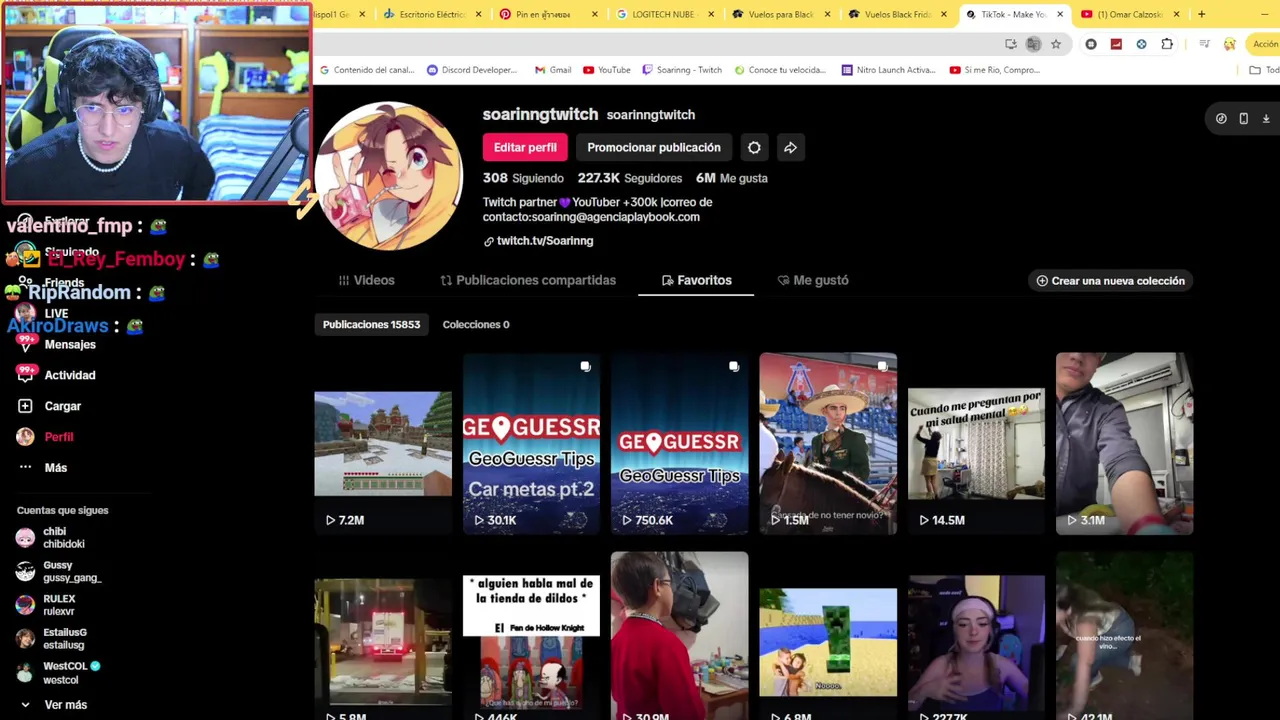Screen dimensions: 1280x720
Task: Open Actividad notifications
Action: [x=70, y=375]
